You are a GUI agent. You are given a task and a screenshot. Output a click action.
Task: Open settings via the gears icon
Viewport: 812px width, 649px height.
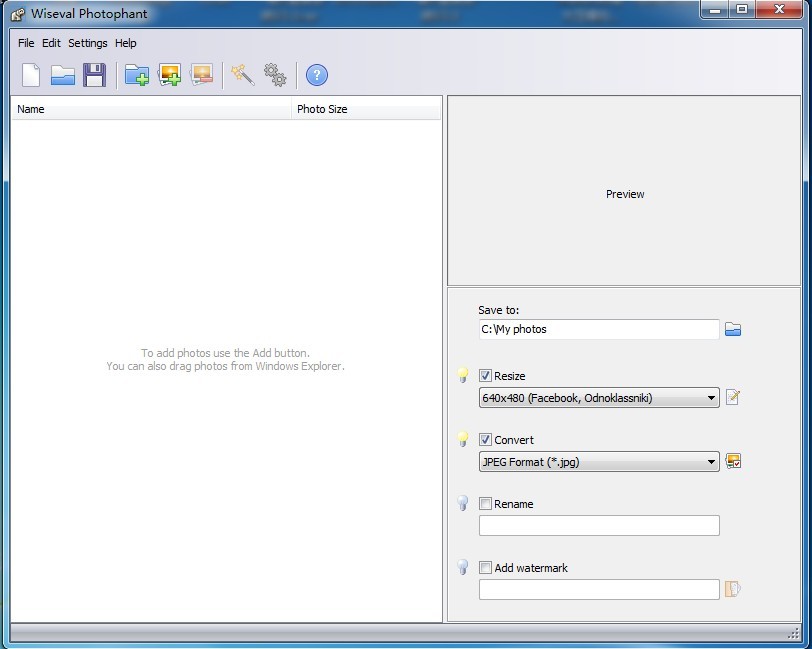click(275, 75)
